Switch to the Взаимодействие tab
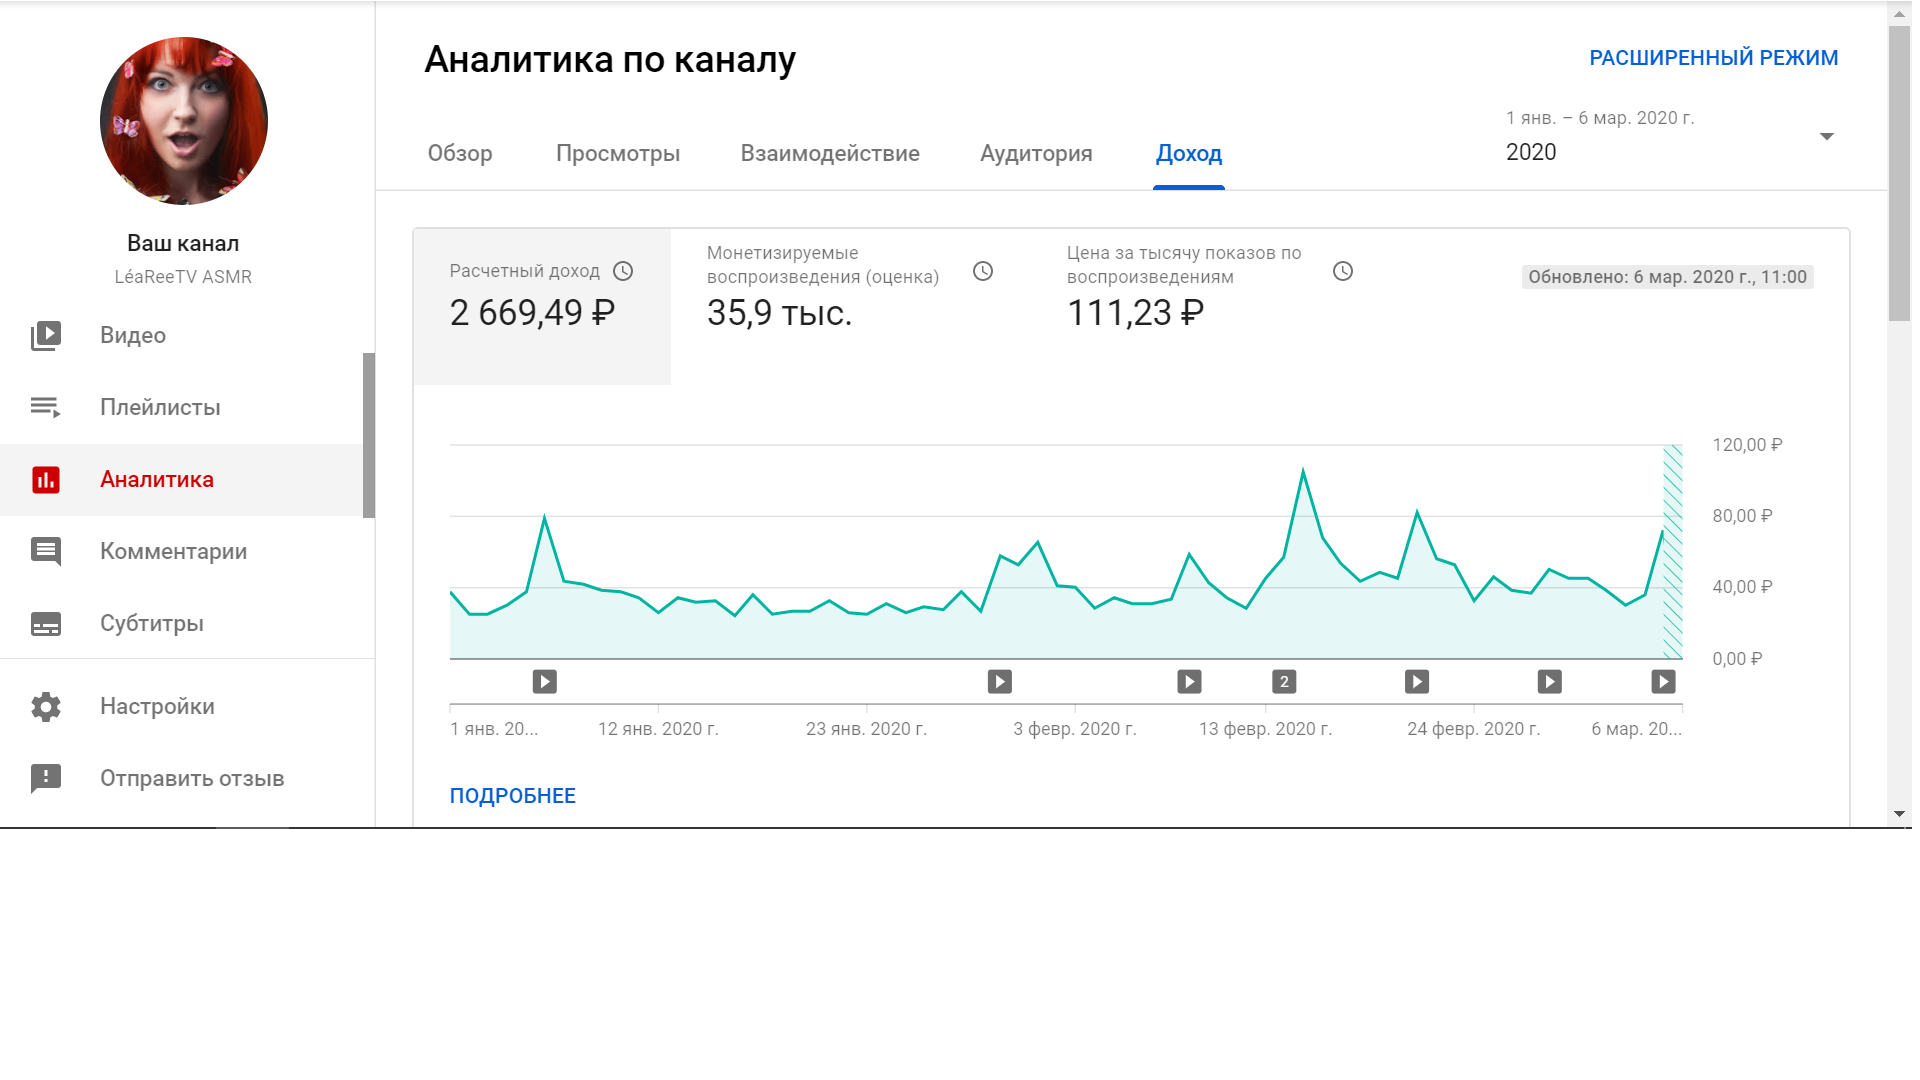This screenshot has width=1920, height=1080. click(830, 153)
